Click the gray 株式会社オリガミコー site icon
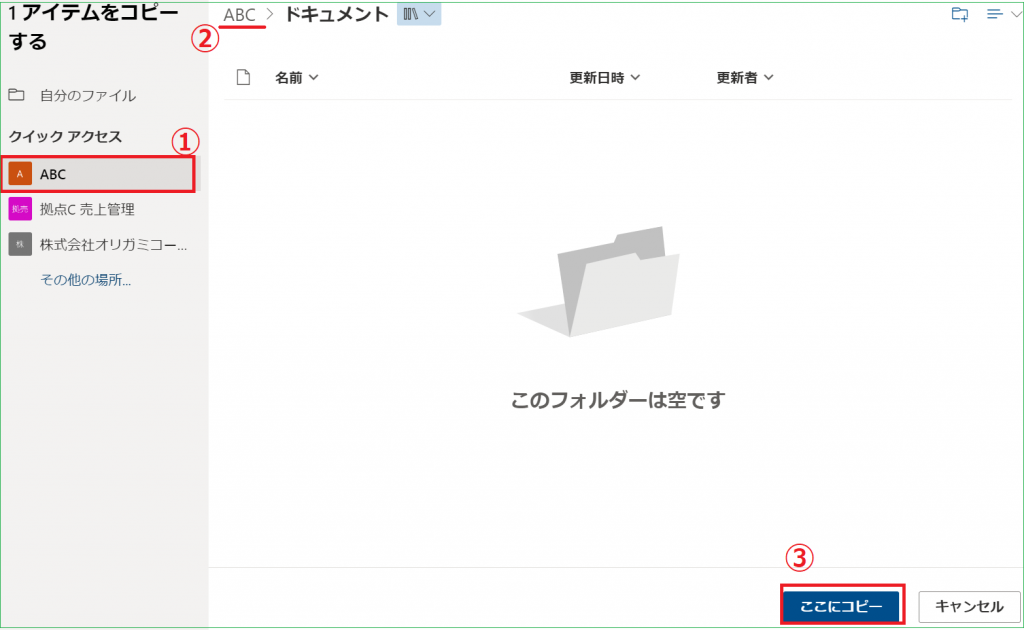This screenshot has height=630, width=1024. coord(19,244)
